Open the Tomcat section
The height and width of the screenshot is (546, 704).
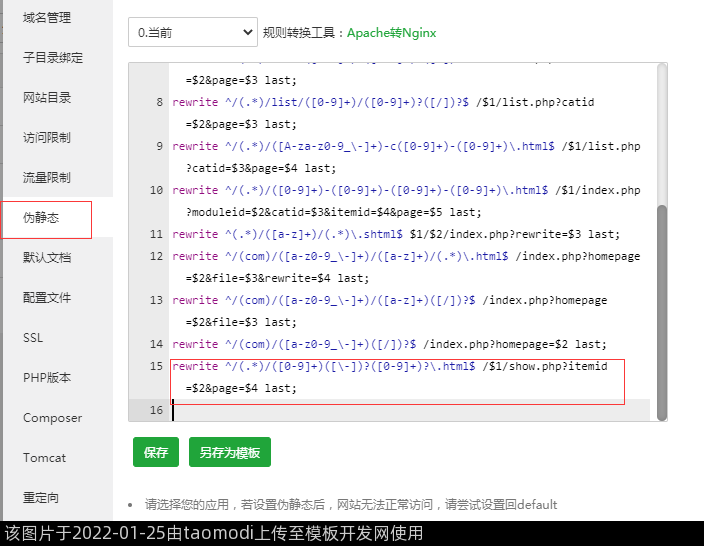point(44,458)
